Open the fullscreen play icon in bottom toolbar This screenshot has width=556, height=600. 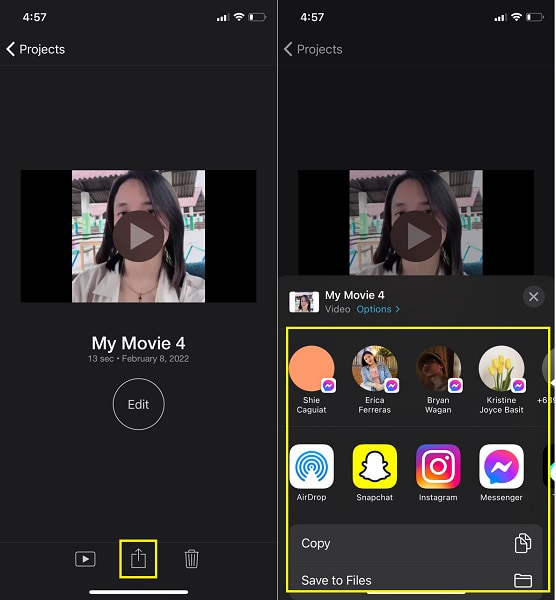coord(85,559)
